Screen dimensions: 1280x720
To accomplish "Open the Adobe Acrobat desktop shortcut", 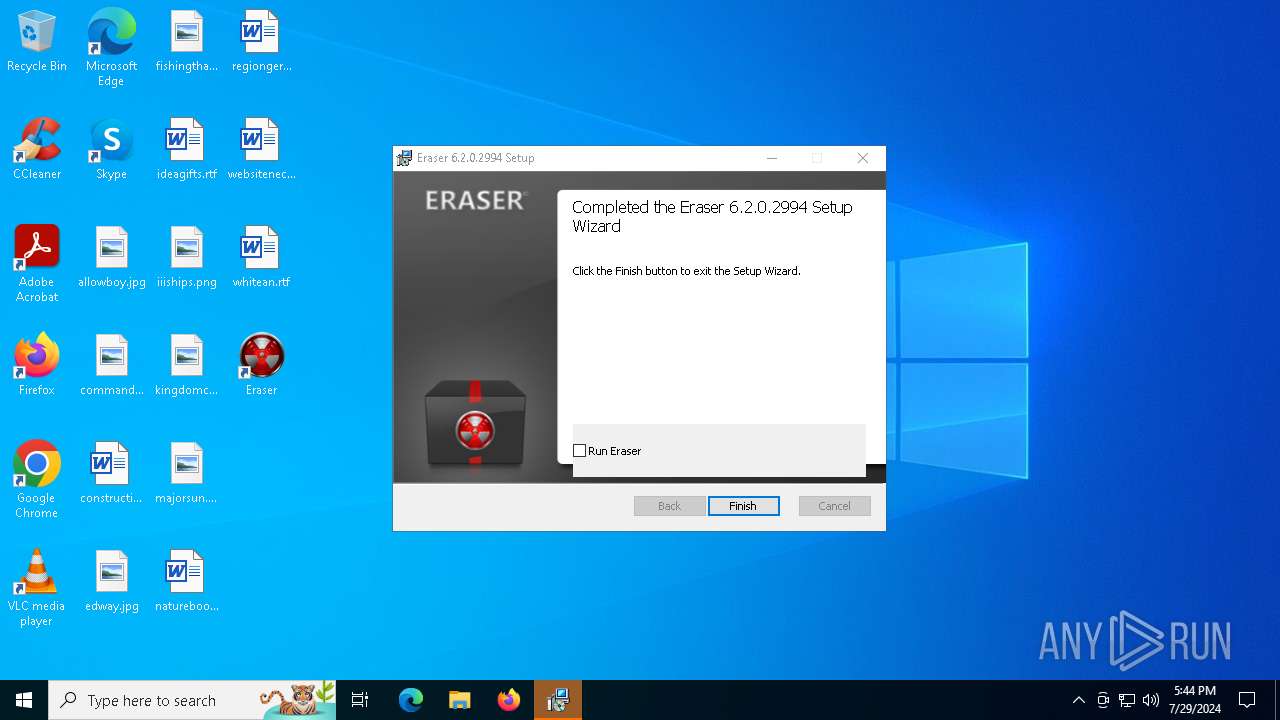I will pyautogui.click(x=37, y=264).
